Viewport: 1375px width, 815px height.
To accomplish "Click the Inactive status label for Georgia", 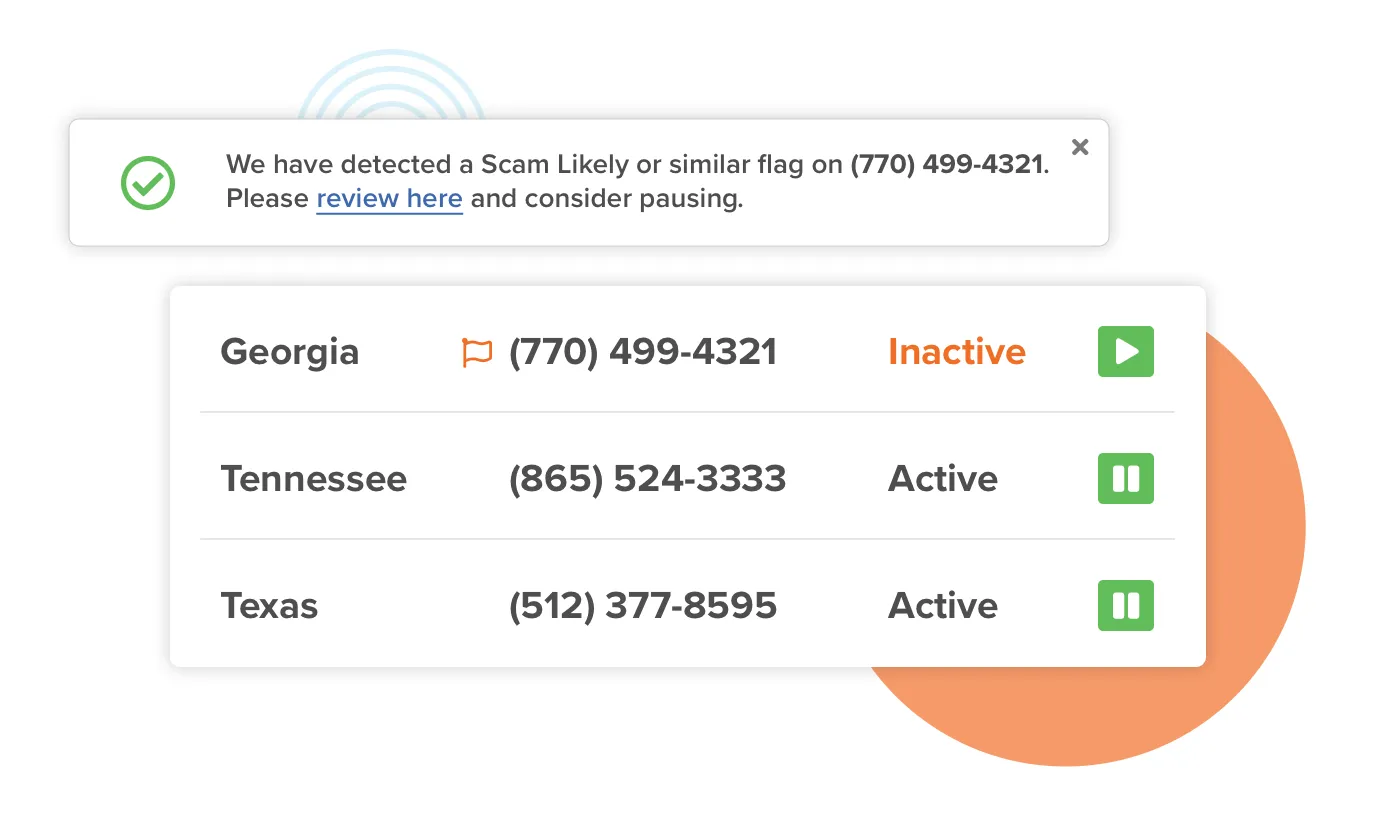I will [x=956, y=351].
